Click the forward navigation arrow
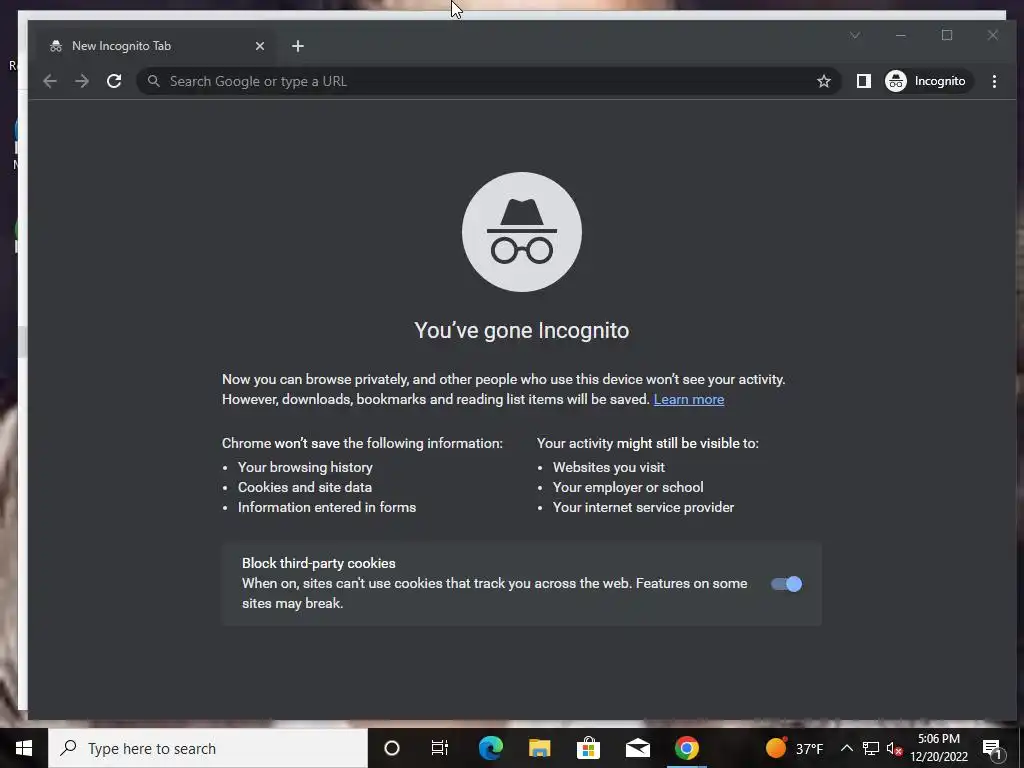The width and height of the screenshot is (1024, 768). click(x=82, y=81)
